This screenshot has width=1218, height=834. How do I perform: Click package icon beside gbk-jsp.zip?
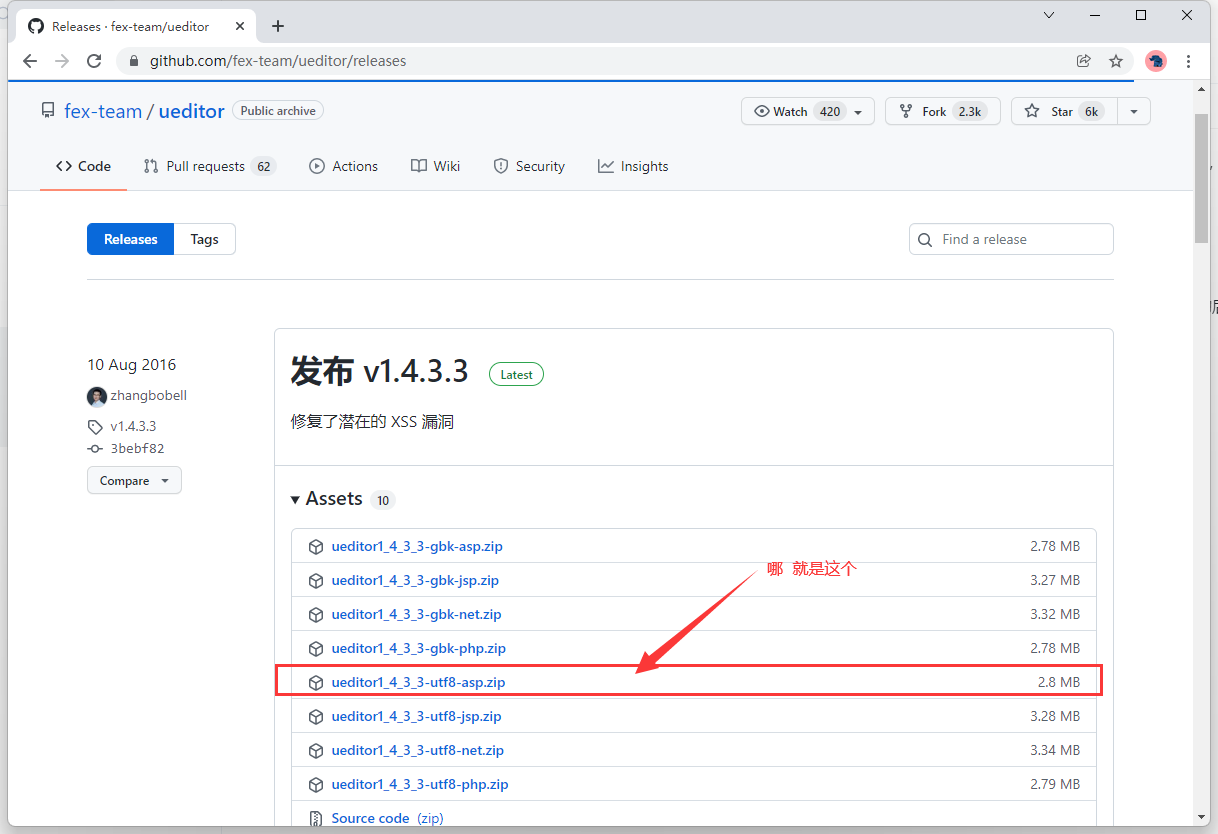coord(315,581)
